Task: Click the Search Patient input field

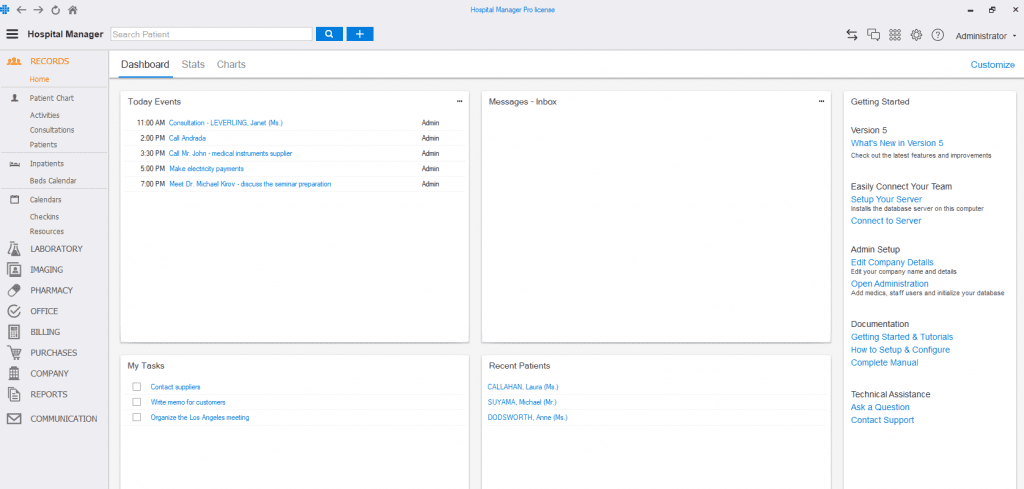Action: (x=211, y=34)
